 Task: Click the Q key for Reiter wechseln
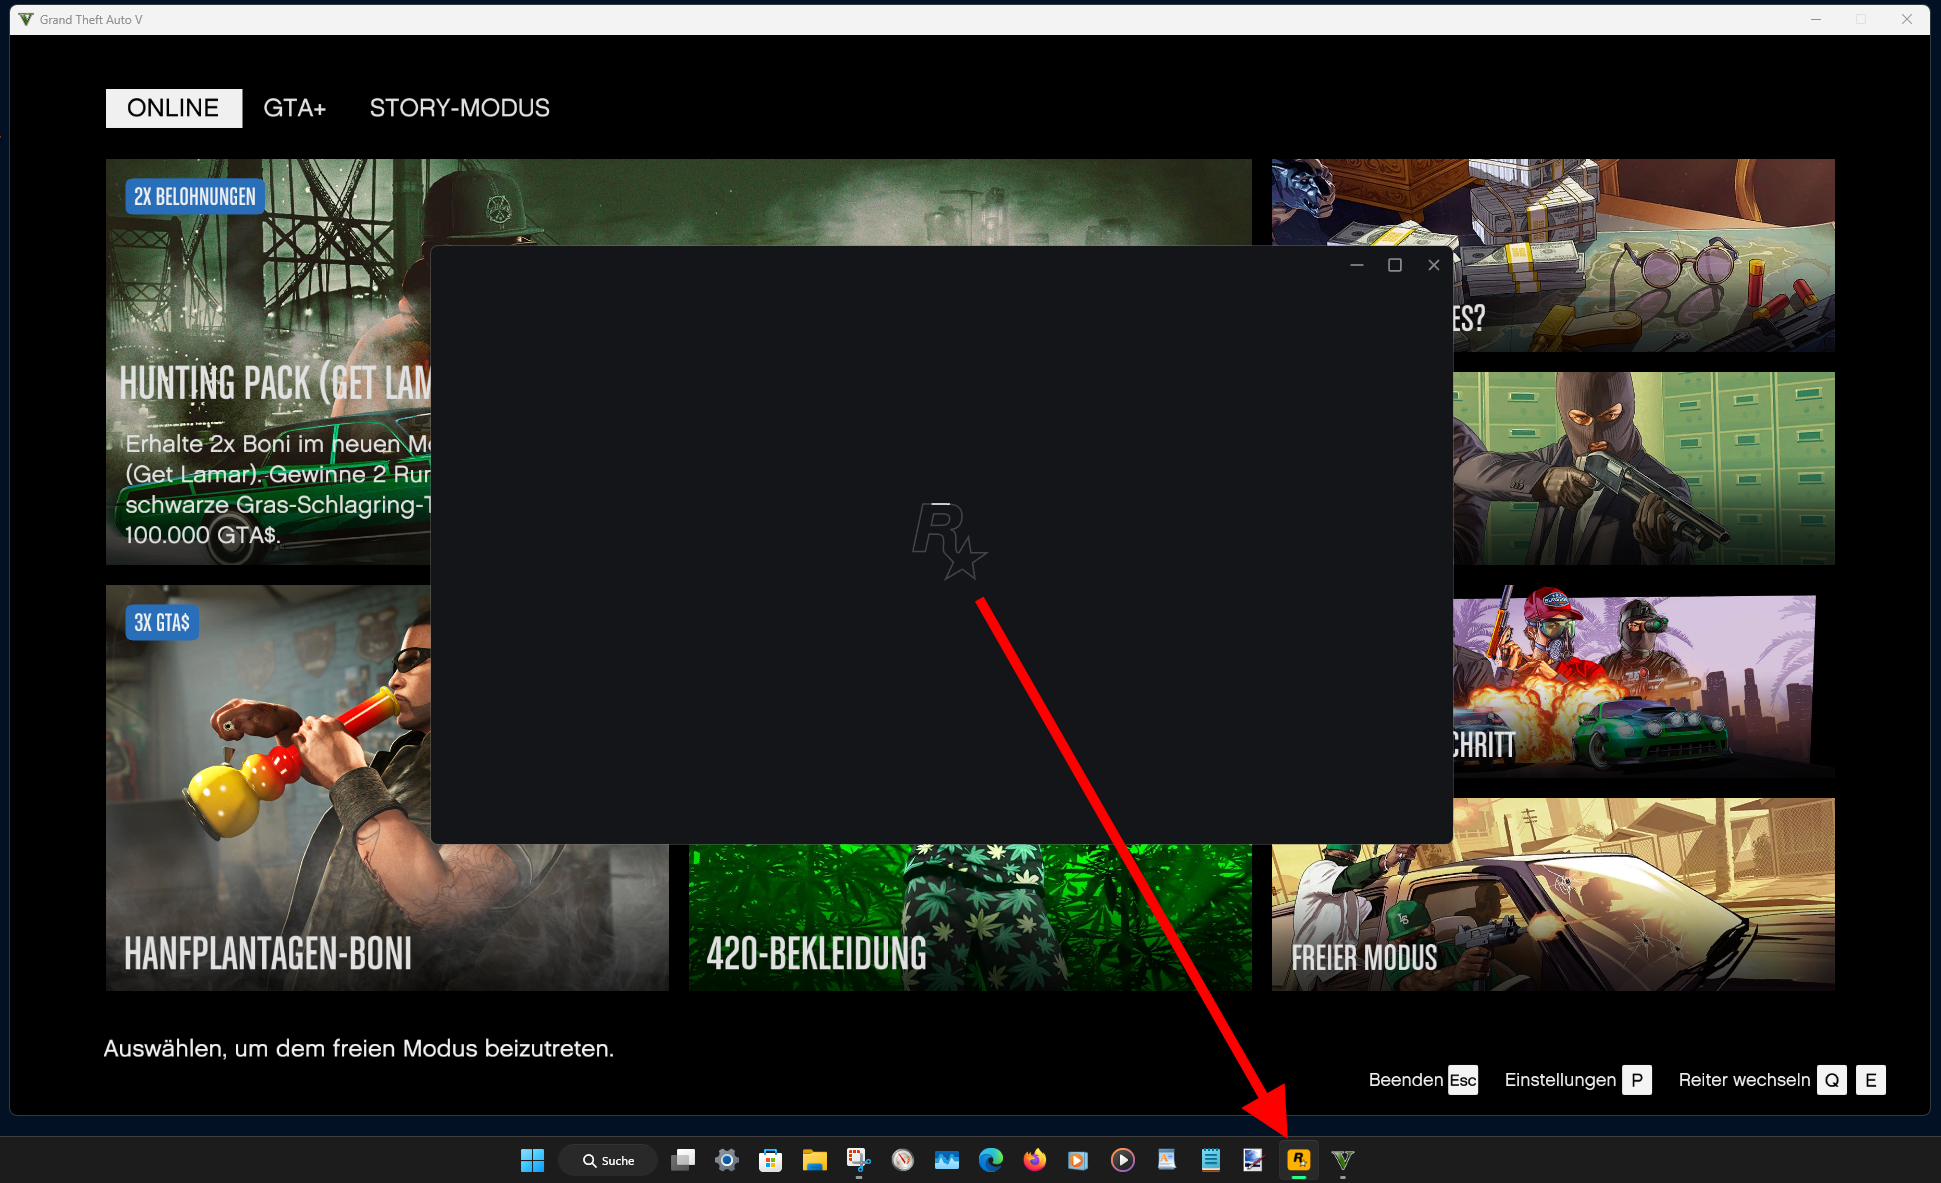pyautogui.click(x=1831, y=1080)
